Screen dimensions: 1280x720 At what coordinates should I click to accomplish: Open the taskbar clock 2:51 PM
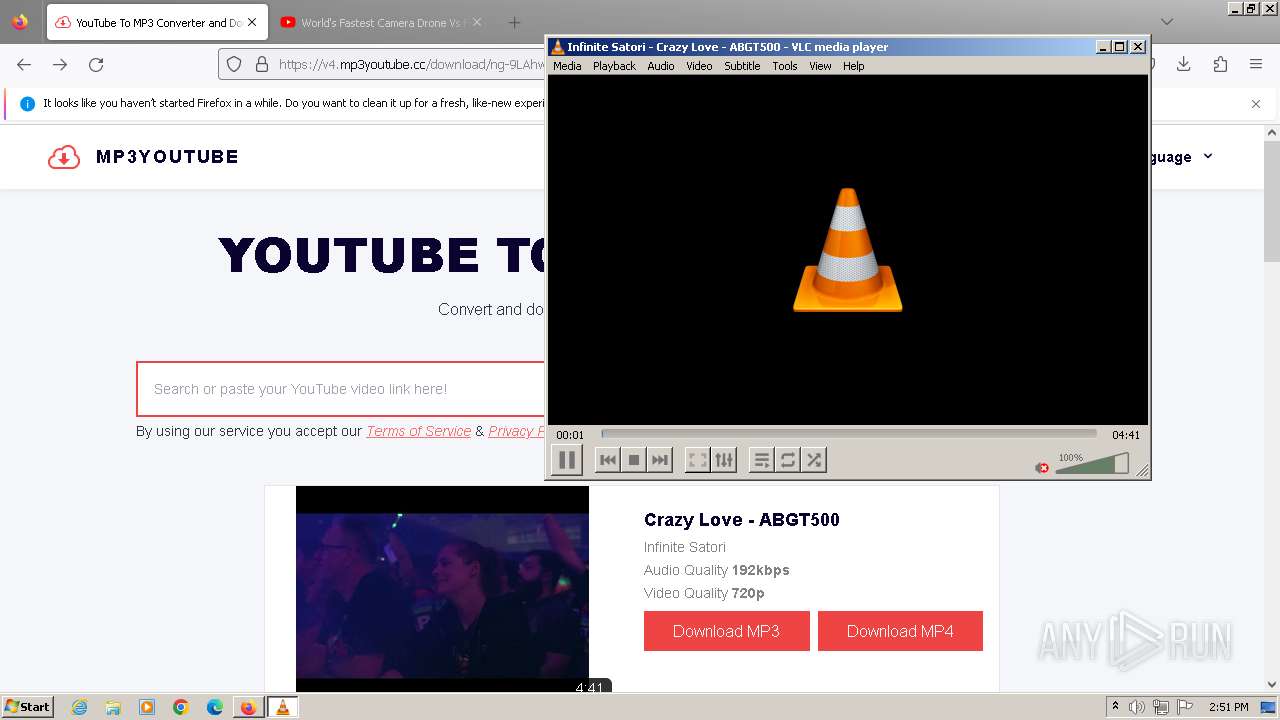click(1229, 707)
